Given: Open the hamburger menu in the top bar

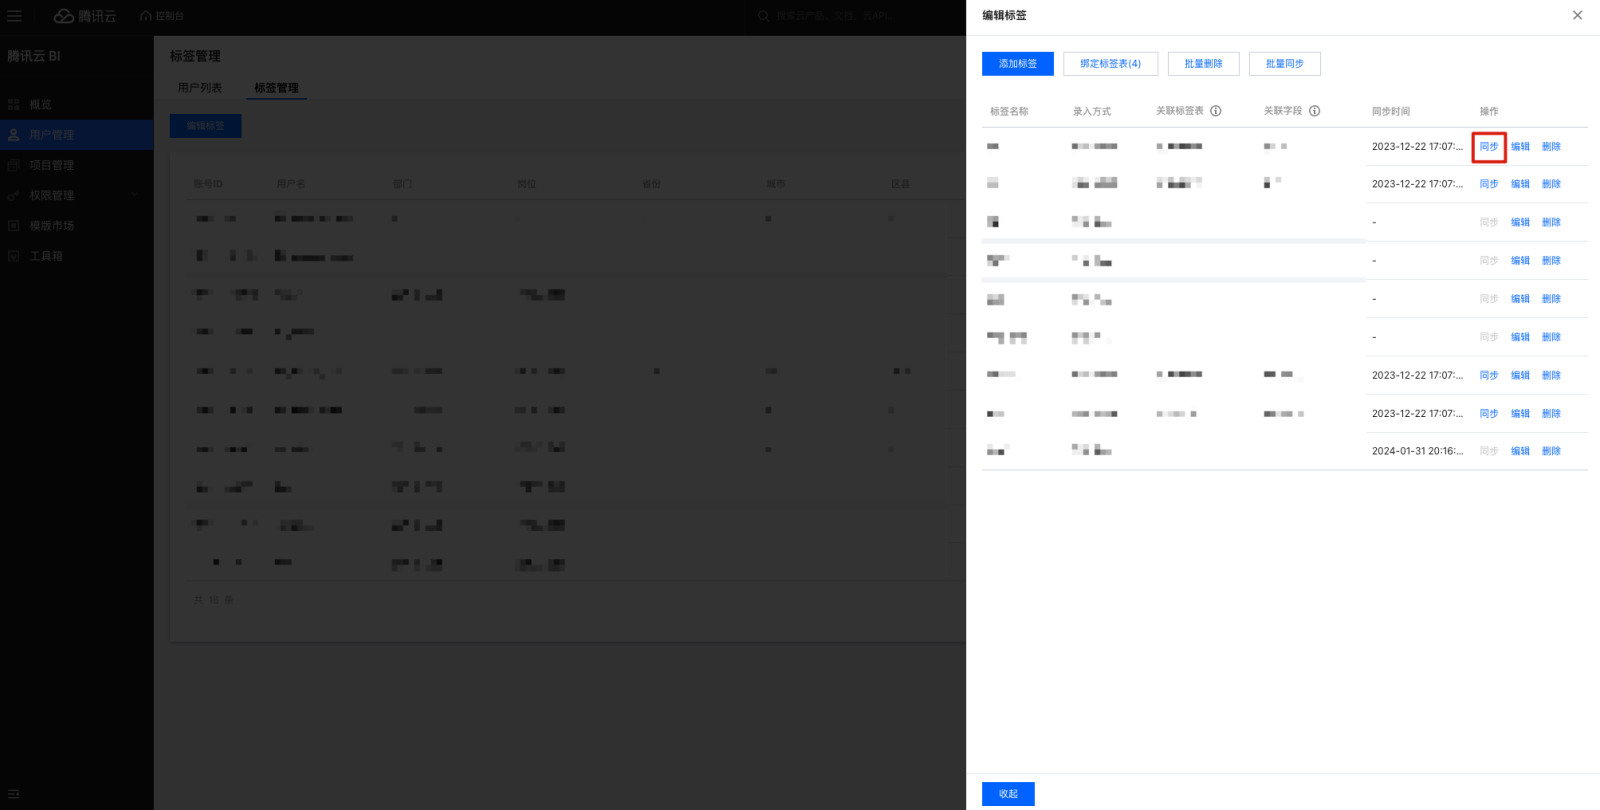Looking at the screenshot, I should pos(14,16).
